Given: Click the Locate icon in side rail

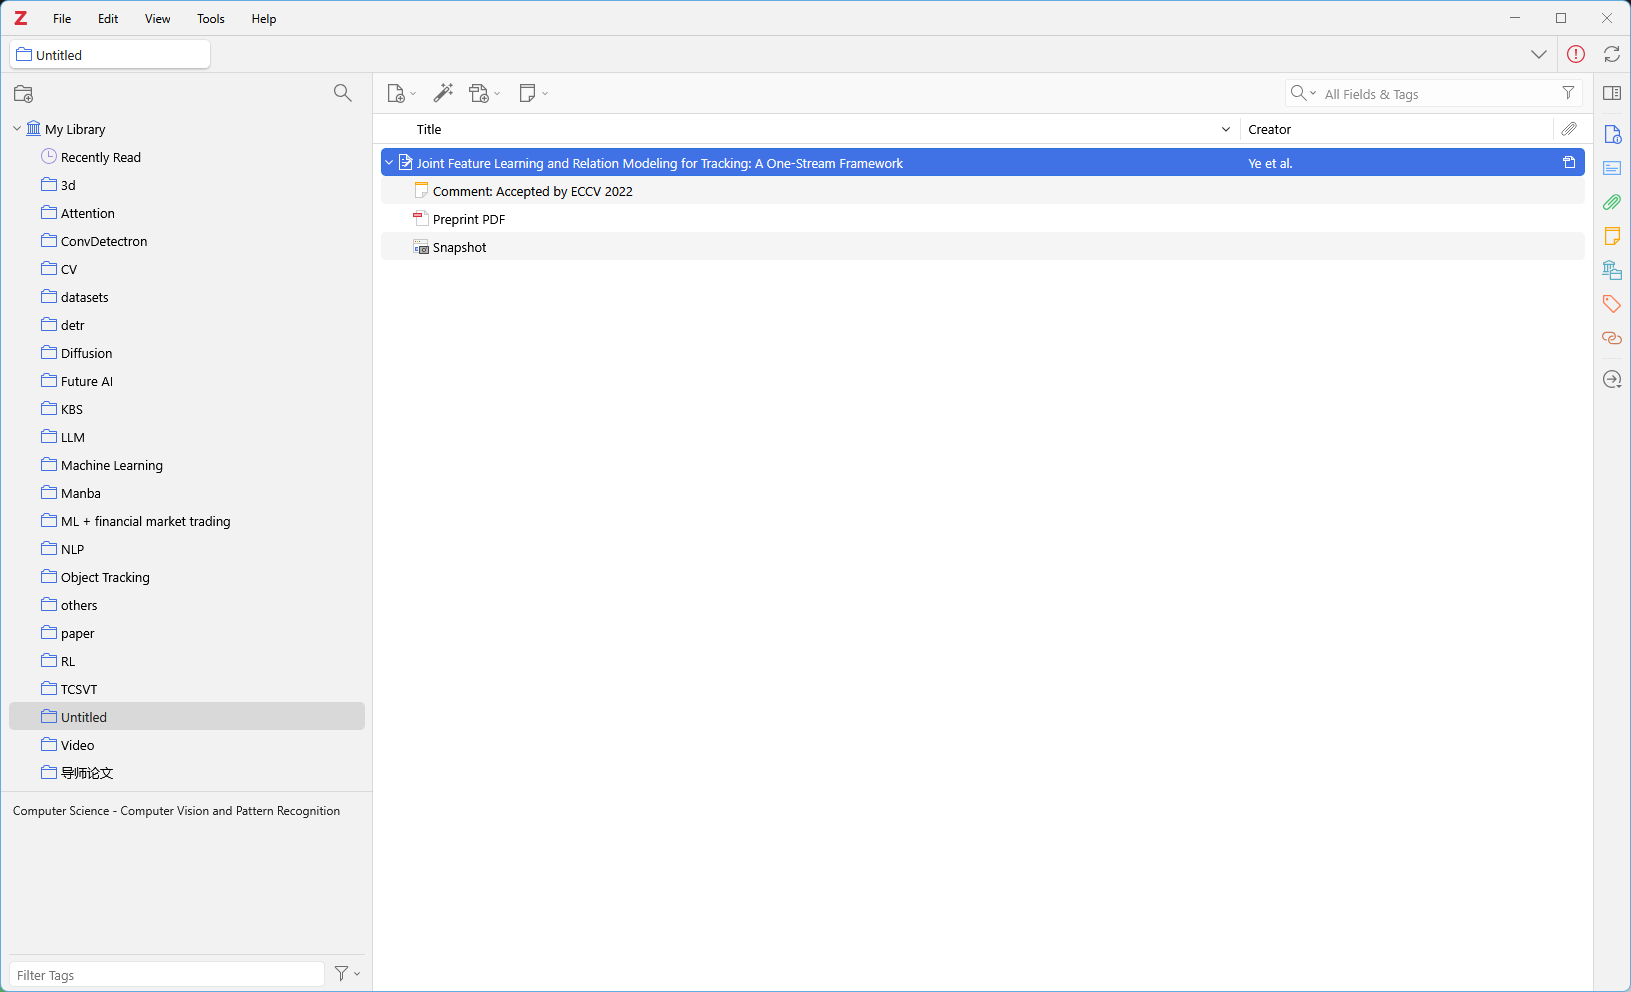Looking at the screenshot, I should (x=1612, y=380).
